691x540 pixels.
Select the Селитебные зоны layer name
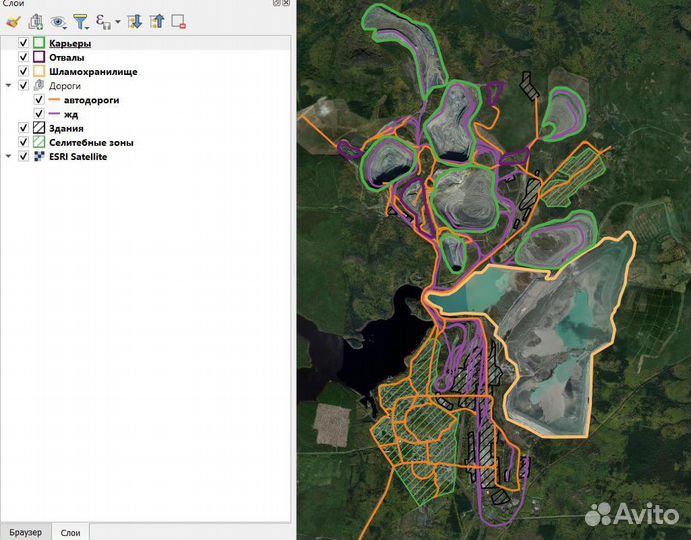pyautogui.click(x=91, y=142)
